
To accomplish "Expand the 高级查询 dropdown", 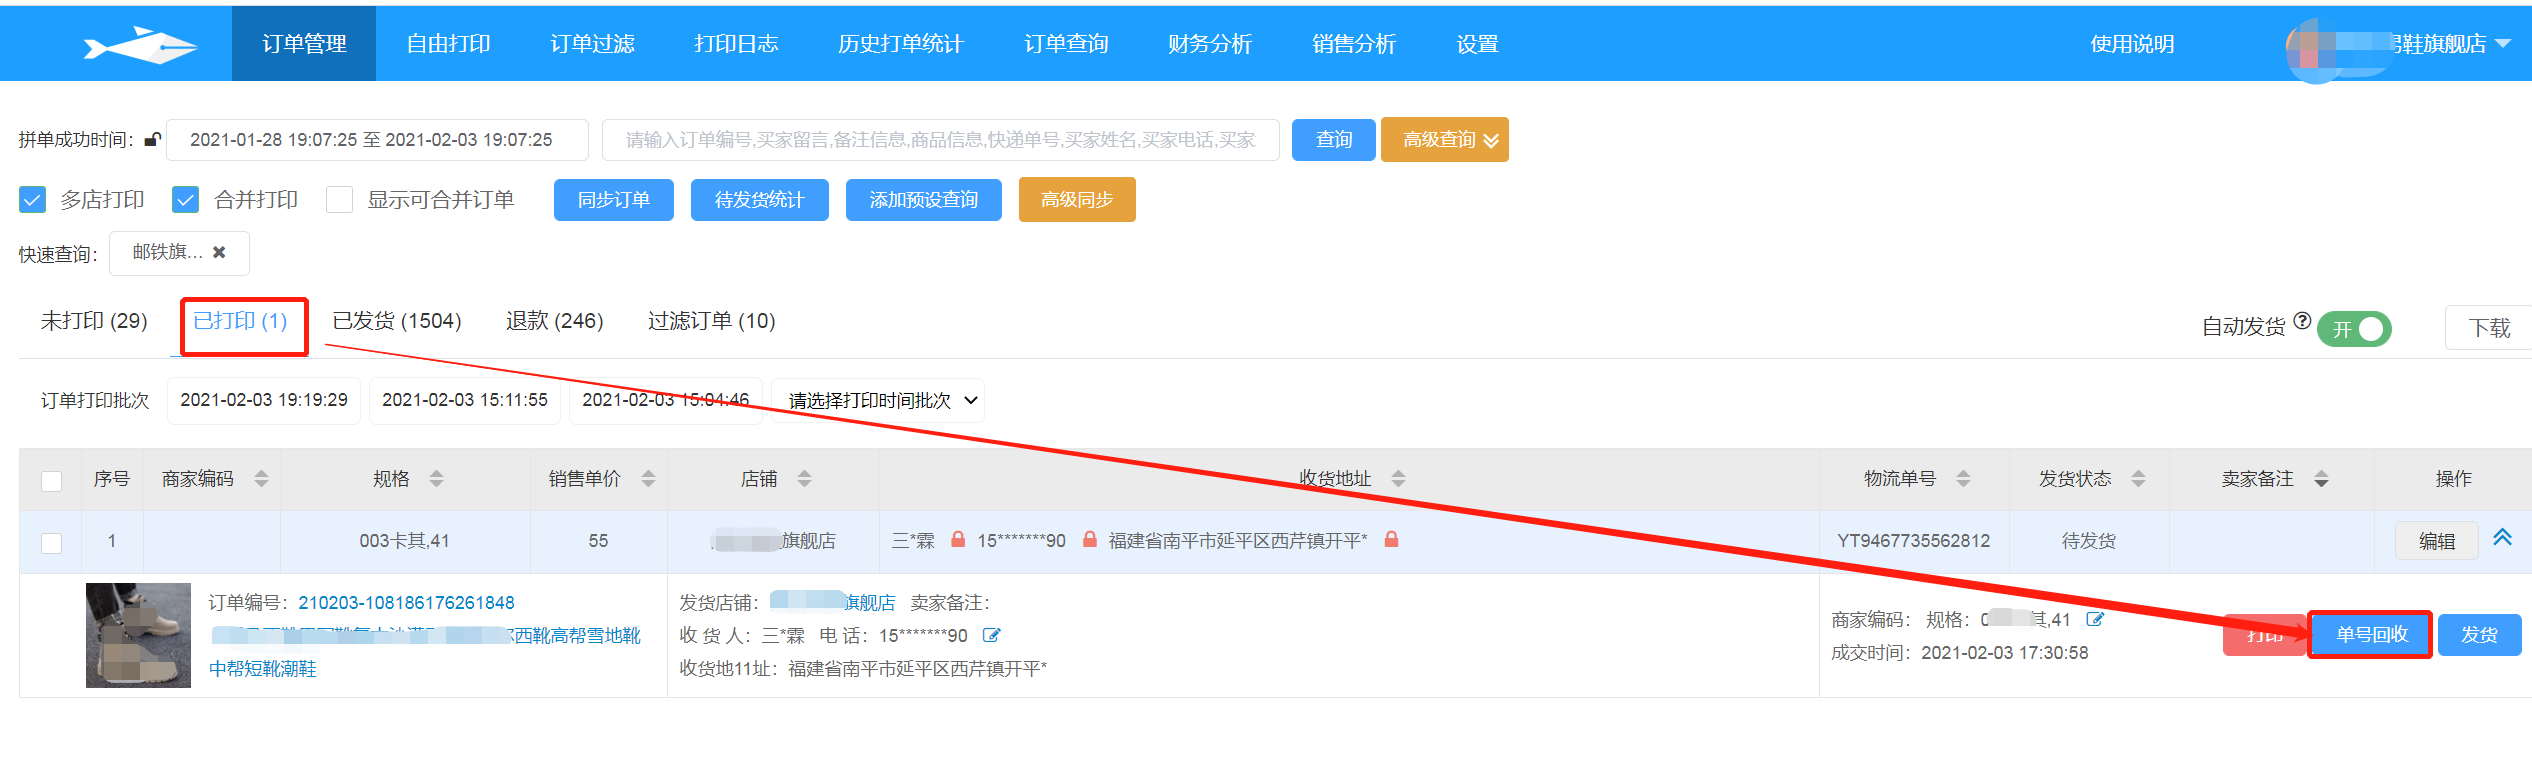I will pyautogui.click(x=1444, y=140).
